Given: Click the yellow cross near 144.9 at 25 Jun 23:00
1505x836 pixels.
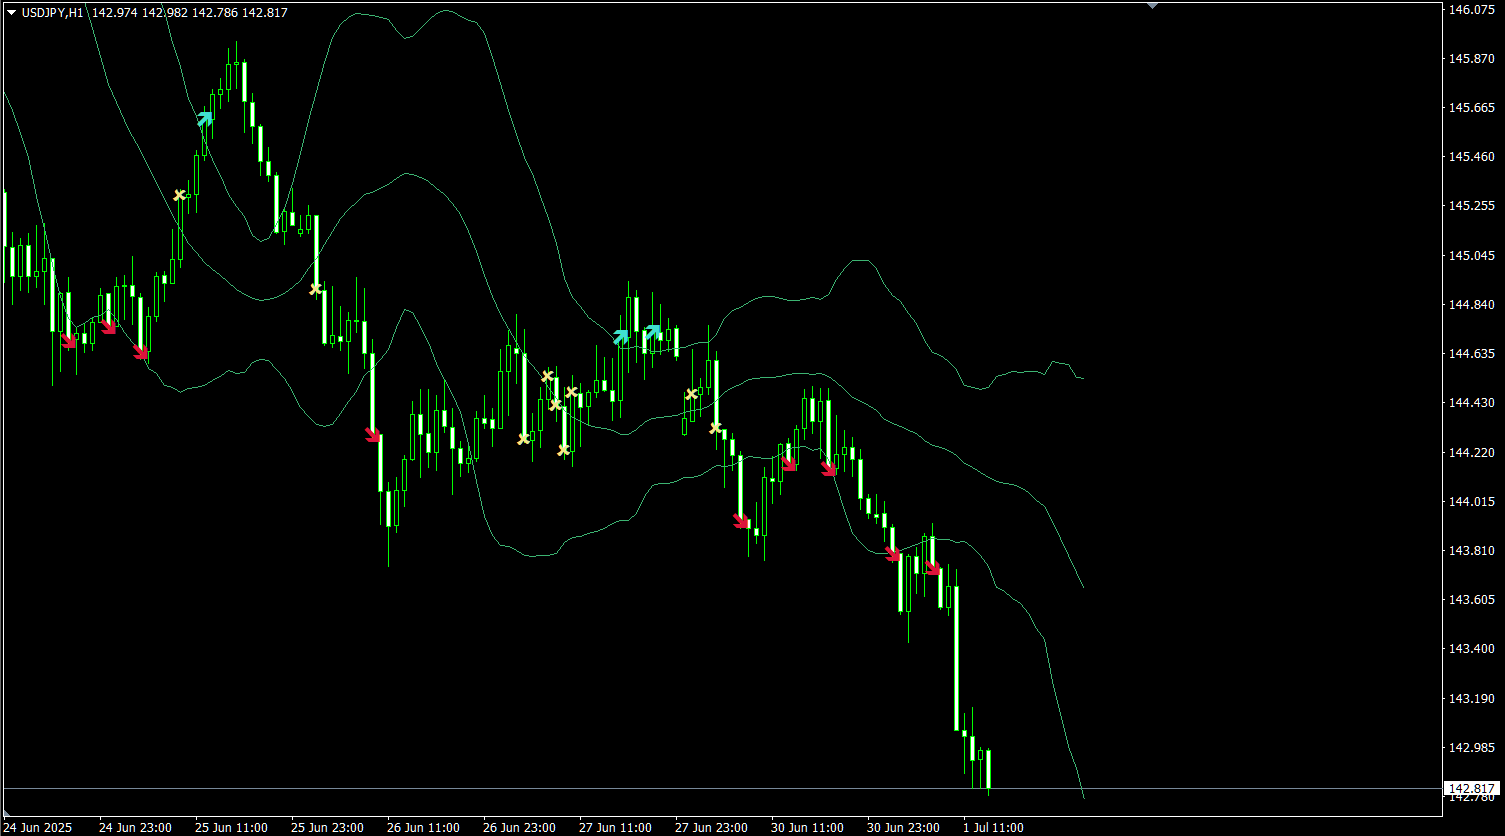Looking at the screenshot, I should [316, 289].
